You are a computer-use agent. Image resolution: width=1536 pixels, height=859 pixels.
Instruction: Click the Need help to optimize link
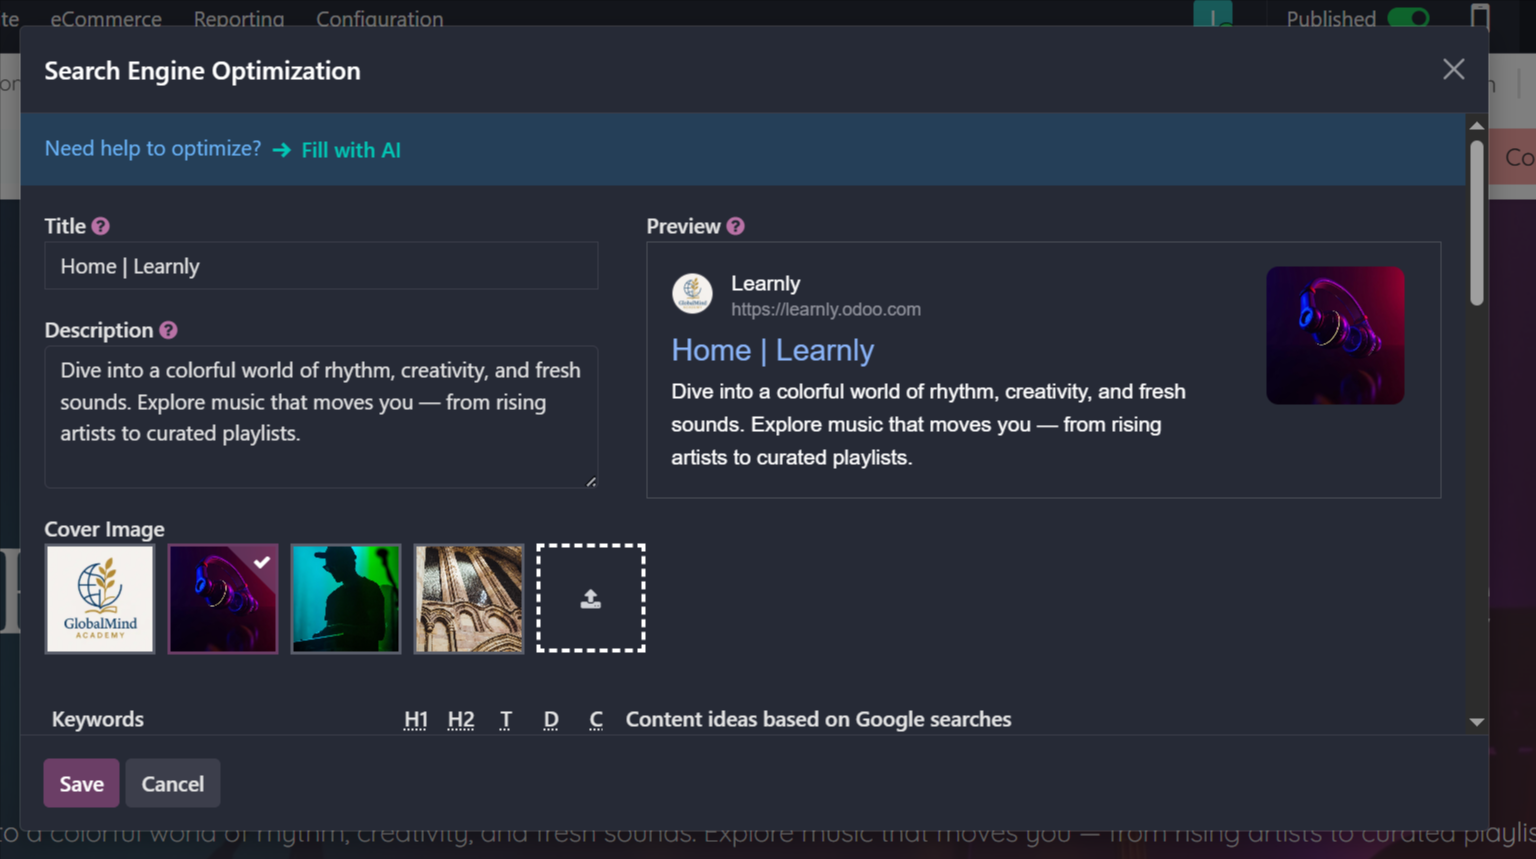(153, 148)
